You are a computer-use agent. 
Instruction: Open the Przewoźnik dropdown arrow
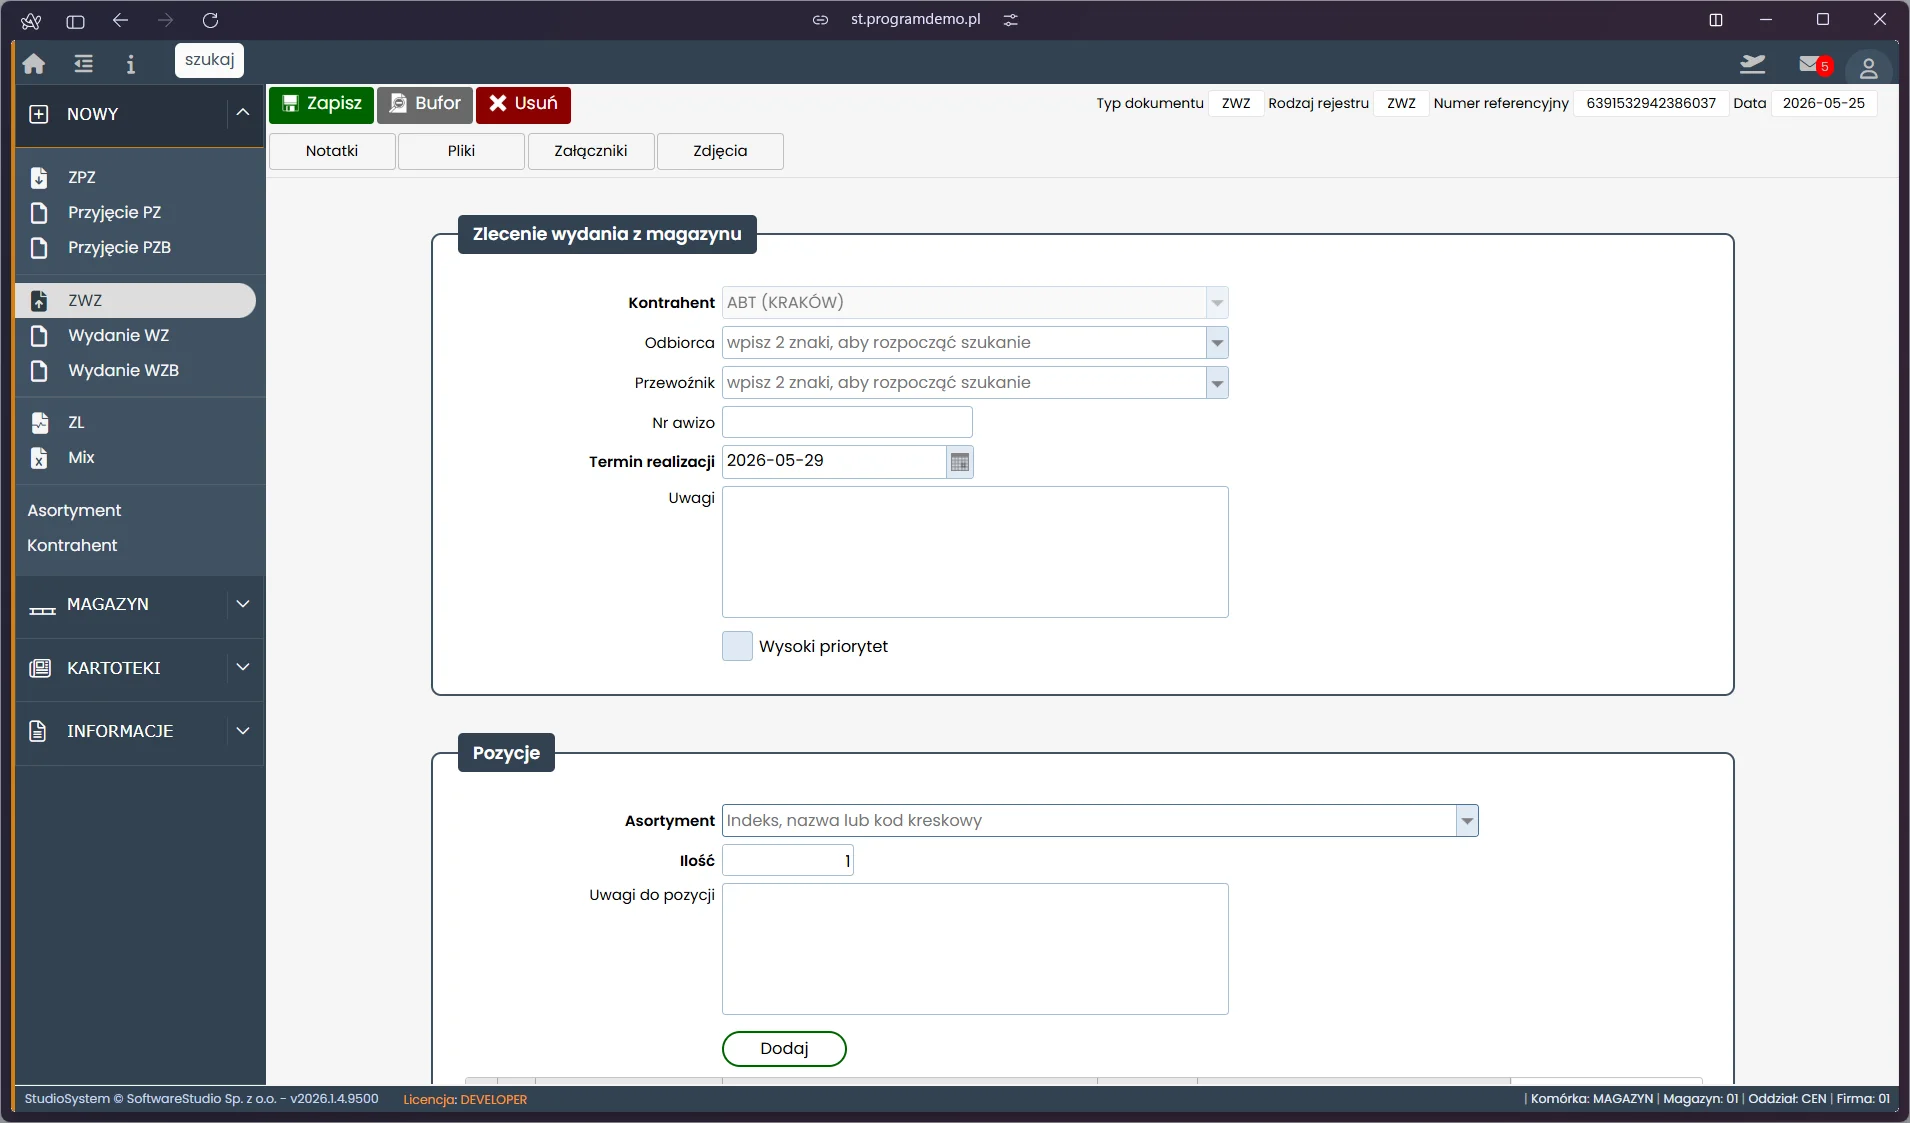(1217, 383)
